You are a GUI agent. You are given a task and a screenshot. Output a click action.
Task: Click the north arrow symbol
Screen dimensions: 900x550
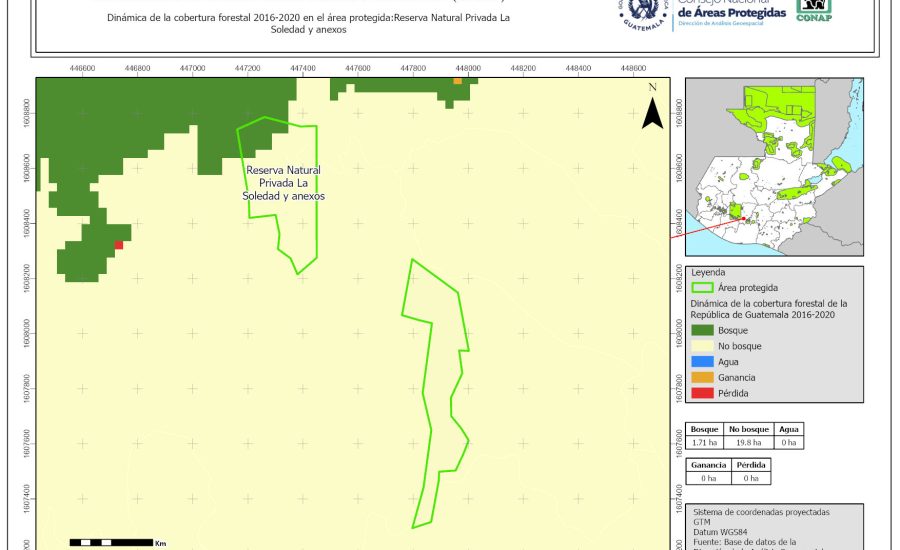[x=652, y=109]
